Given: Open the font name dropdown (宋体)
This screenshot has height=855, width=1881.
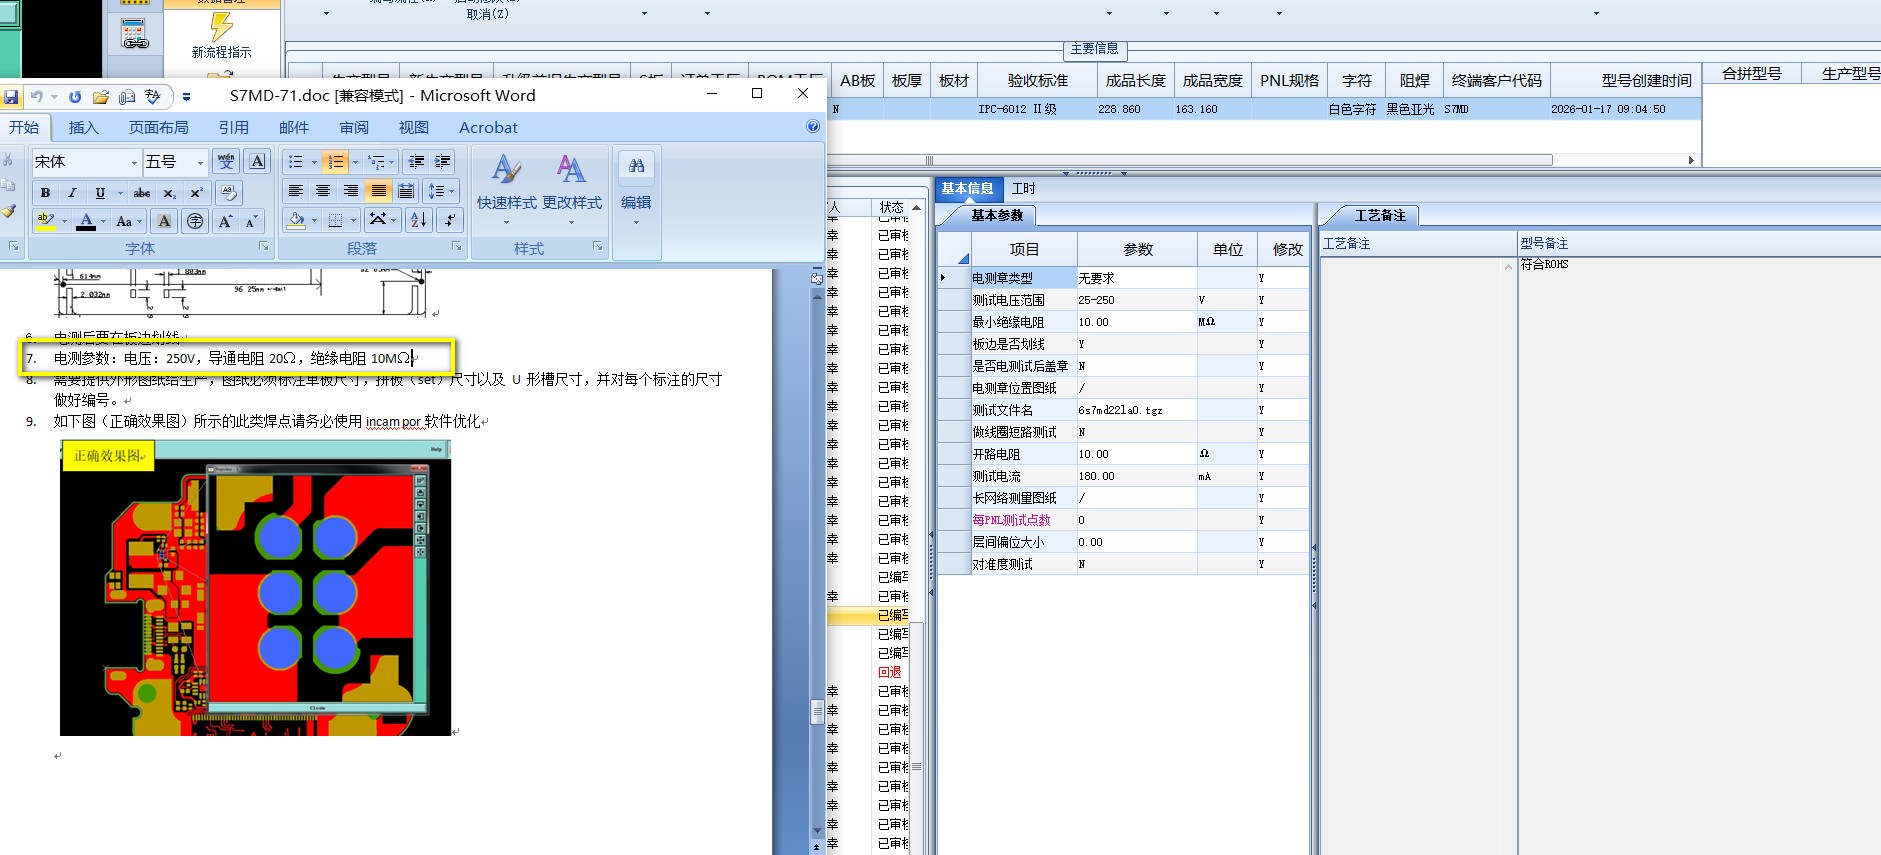Looking at the screenshot, I should point(134,162).
